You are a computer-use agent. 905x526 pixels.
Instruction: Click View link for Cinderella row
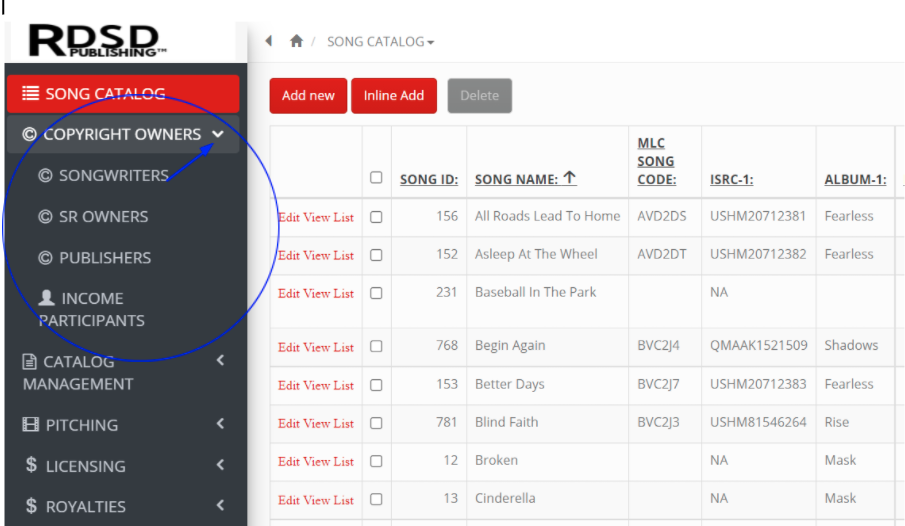coord(316,501)
